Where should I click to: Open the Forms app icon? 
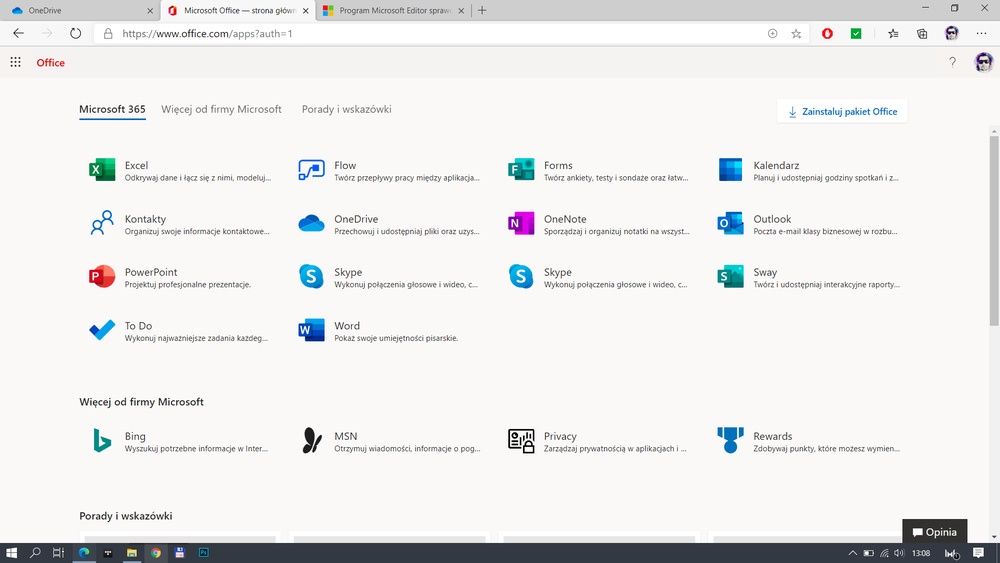[521, 170]
